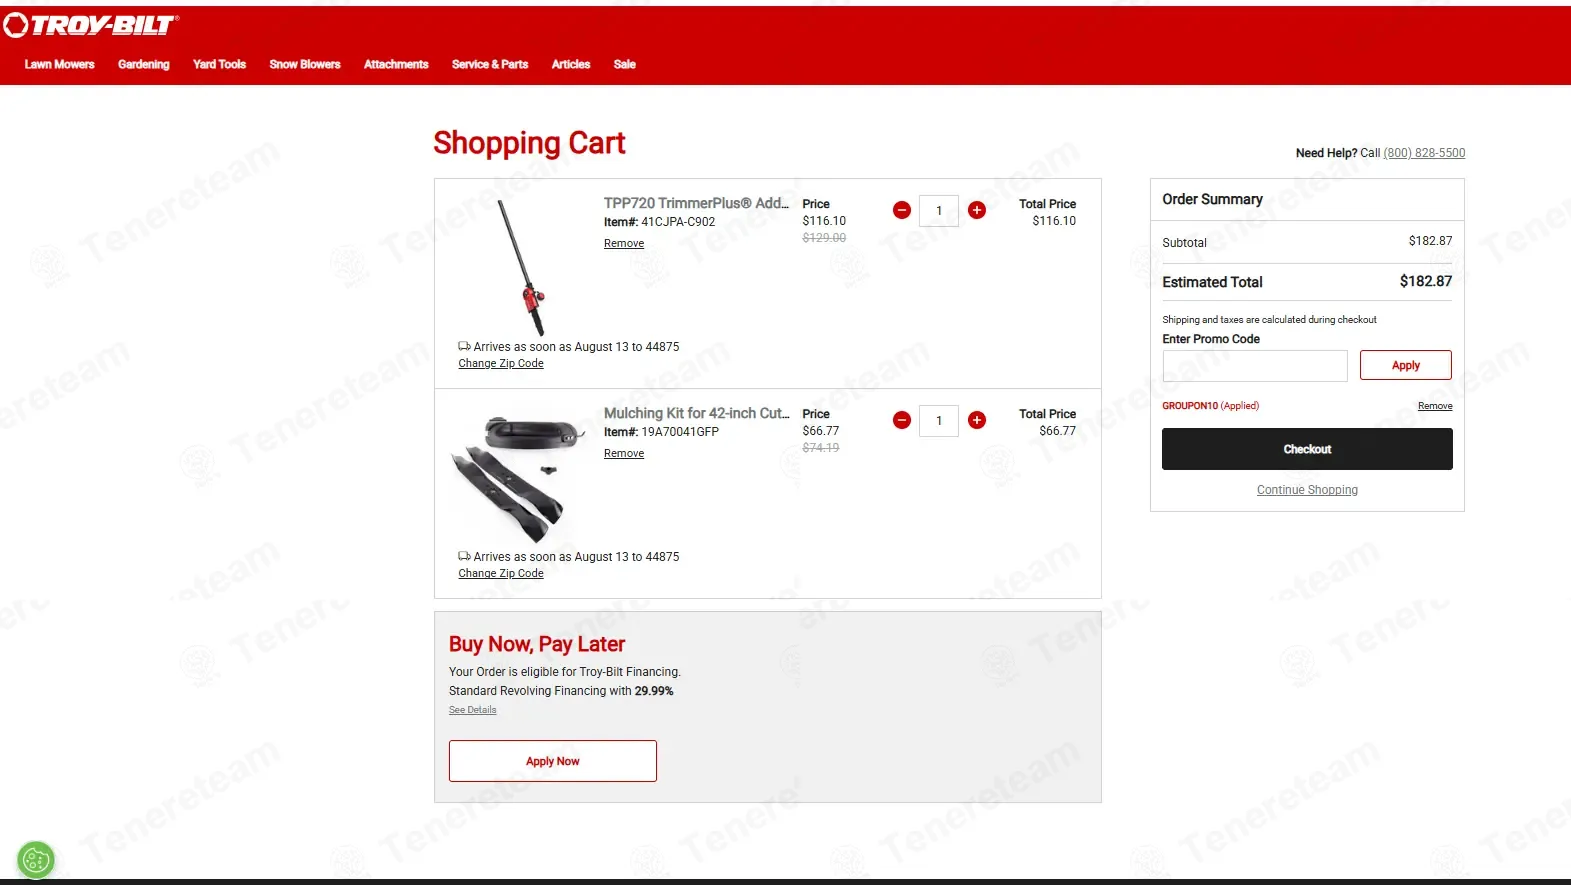Click the TrimmerPlus struck-through $129.00 price
1571x885 pixels.
click(824, 238)
